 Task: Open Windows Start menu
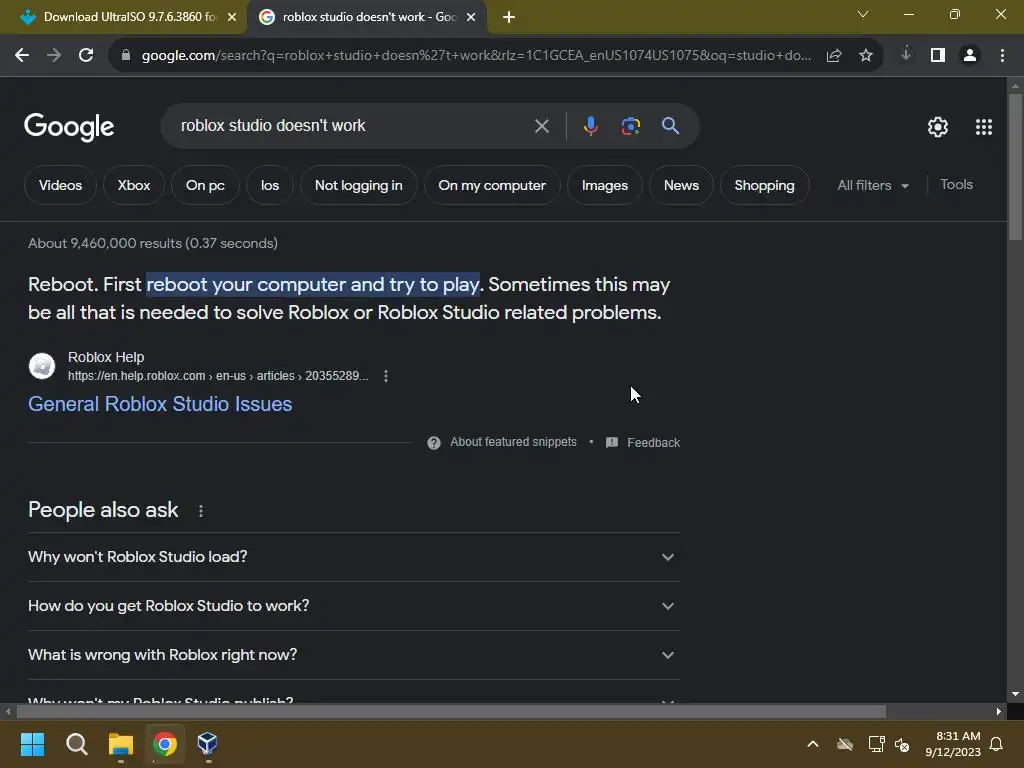pyautogui.click(x=32, y=744)
